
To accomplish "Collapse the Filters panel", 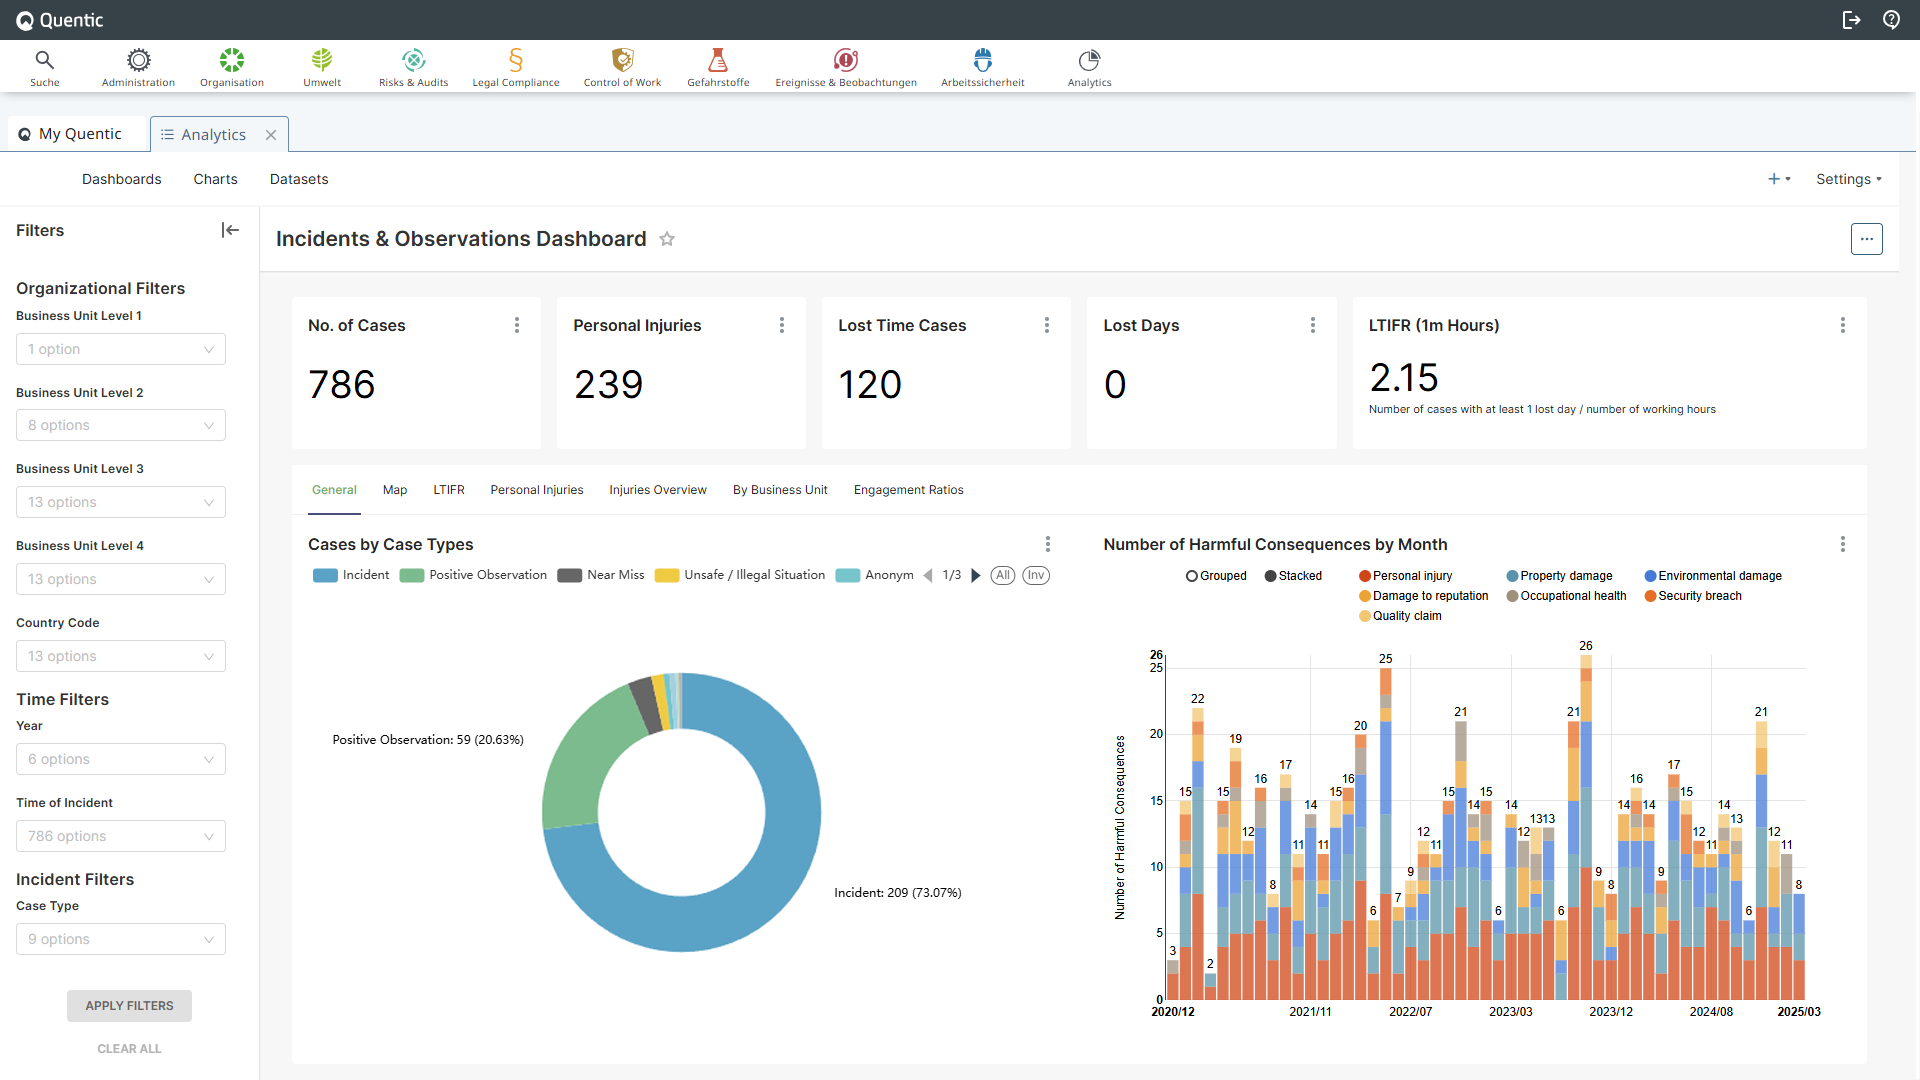I will 230,230.
